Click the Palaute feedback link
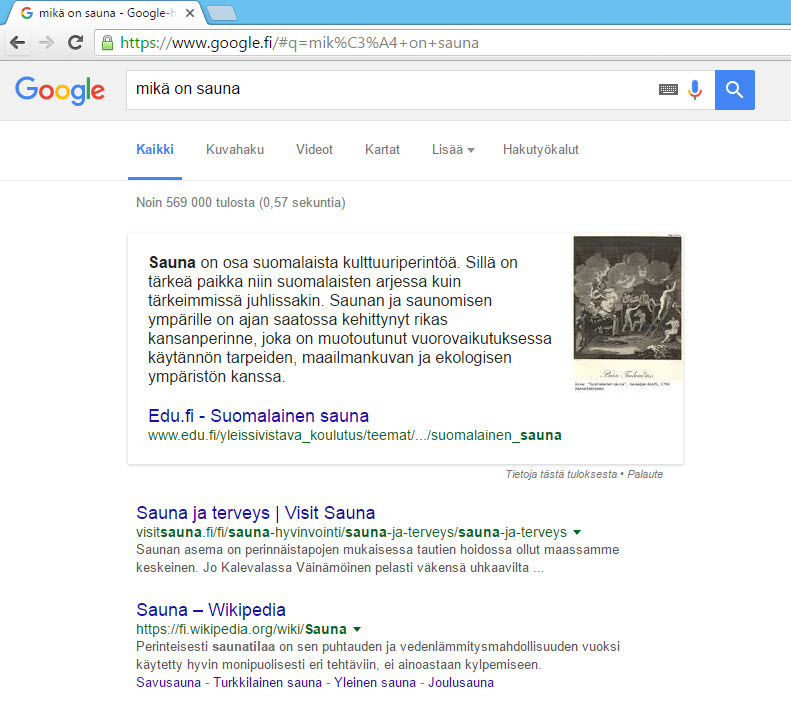This screenshot has width=791, height=709. coord(645,474)
